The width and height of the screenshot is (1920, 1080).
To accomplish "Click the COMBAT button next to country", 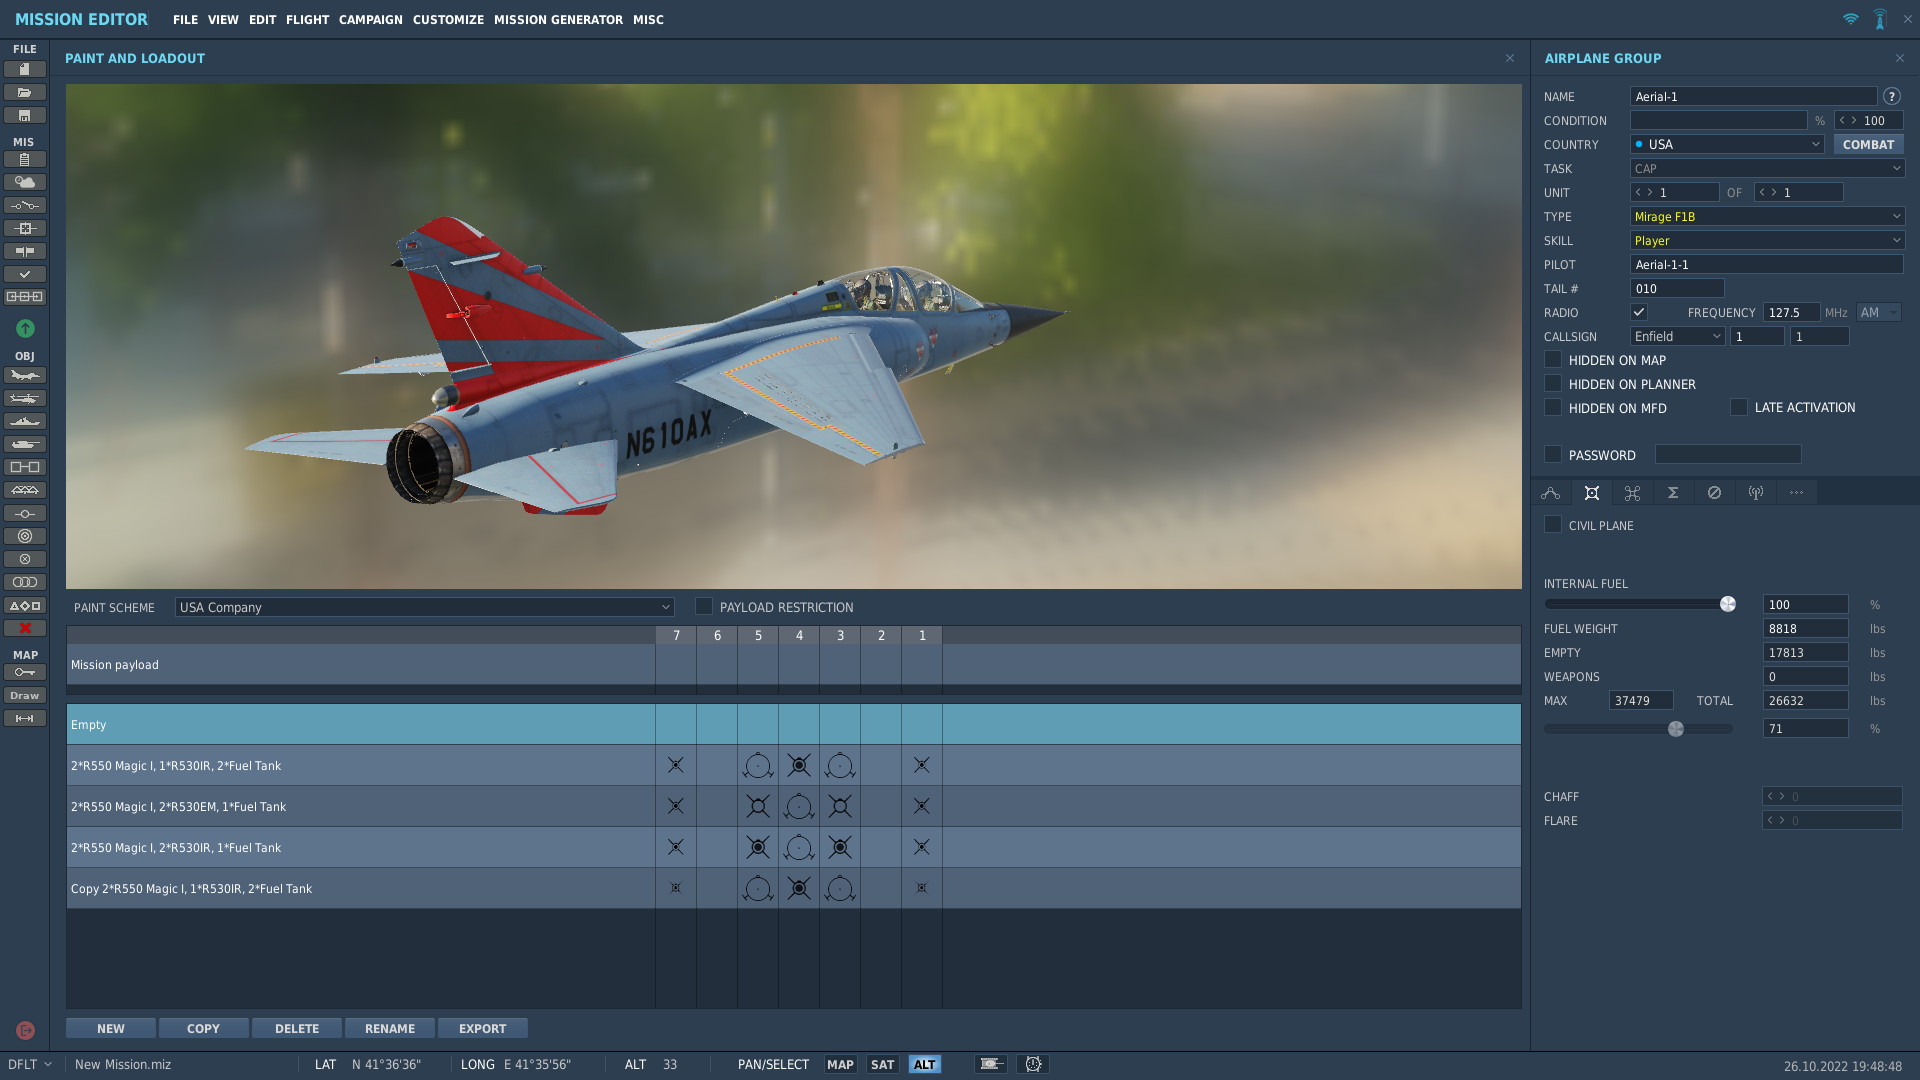I will pos(1868,144).
